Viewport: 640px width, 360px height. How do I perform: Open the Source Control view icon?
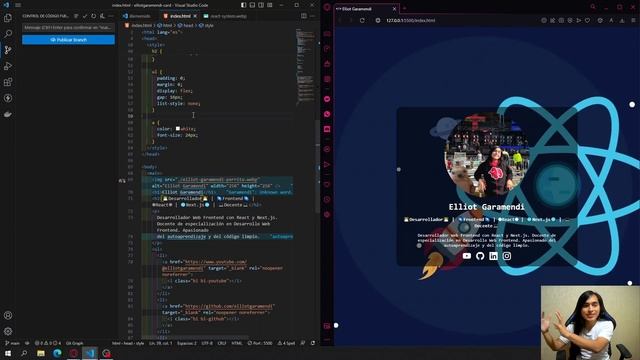coord(8,50)
